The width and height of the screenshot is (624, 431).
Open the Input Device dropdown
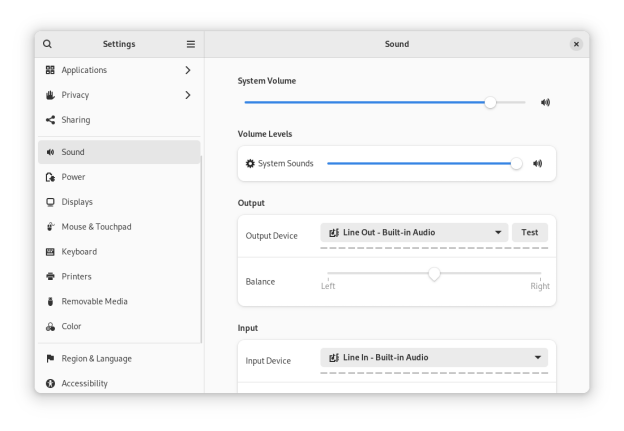pos(434,357)
